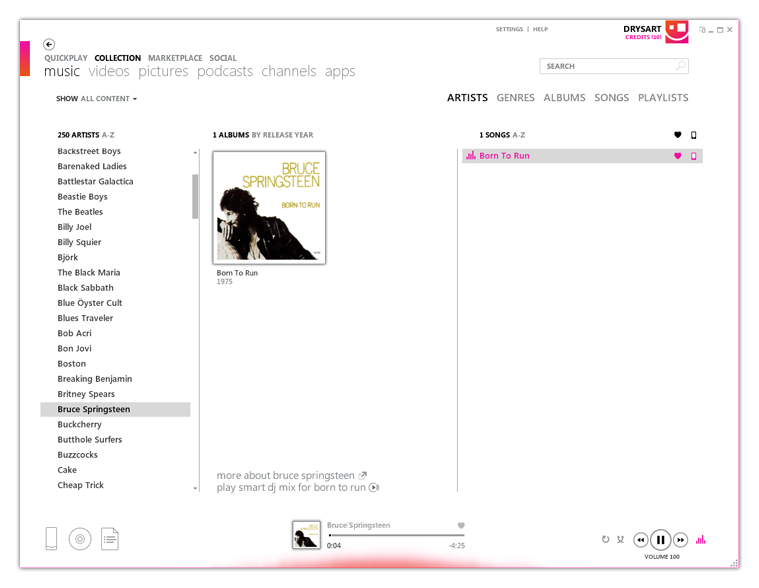Click the external link icon after bruce springsteen
The height and width of the screenshot is (588, 759).
point(363,475)
